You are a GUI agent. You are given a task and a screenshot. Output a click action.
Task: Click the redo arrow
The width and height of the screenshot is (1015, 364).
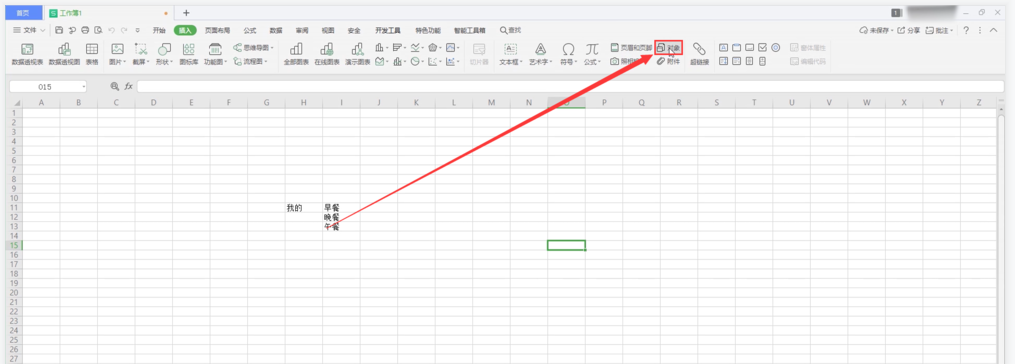pos(124,30)
